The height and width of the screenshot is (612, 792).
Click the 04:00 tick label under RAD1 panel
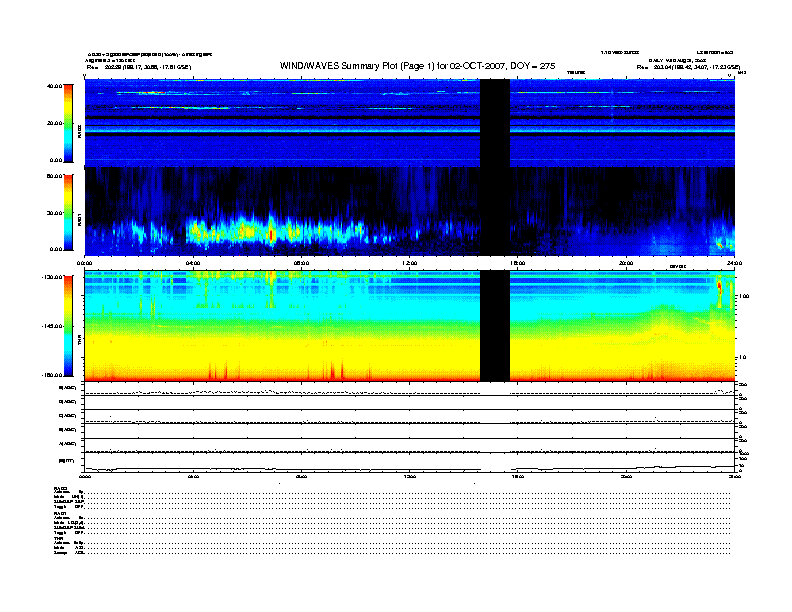tap(193, 263)
